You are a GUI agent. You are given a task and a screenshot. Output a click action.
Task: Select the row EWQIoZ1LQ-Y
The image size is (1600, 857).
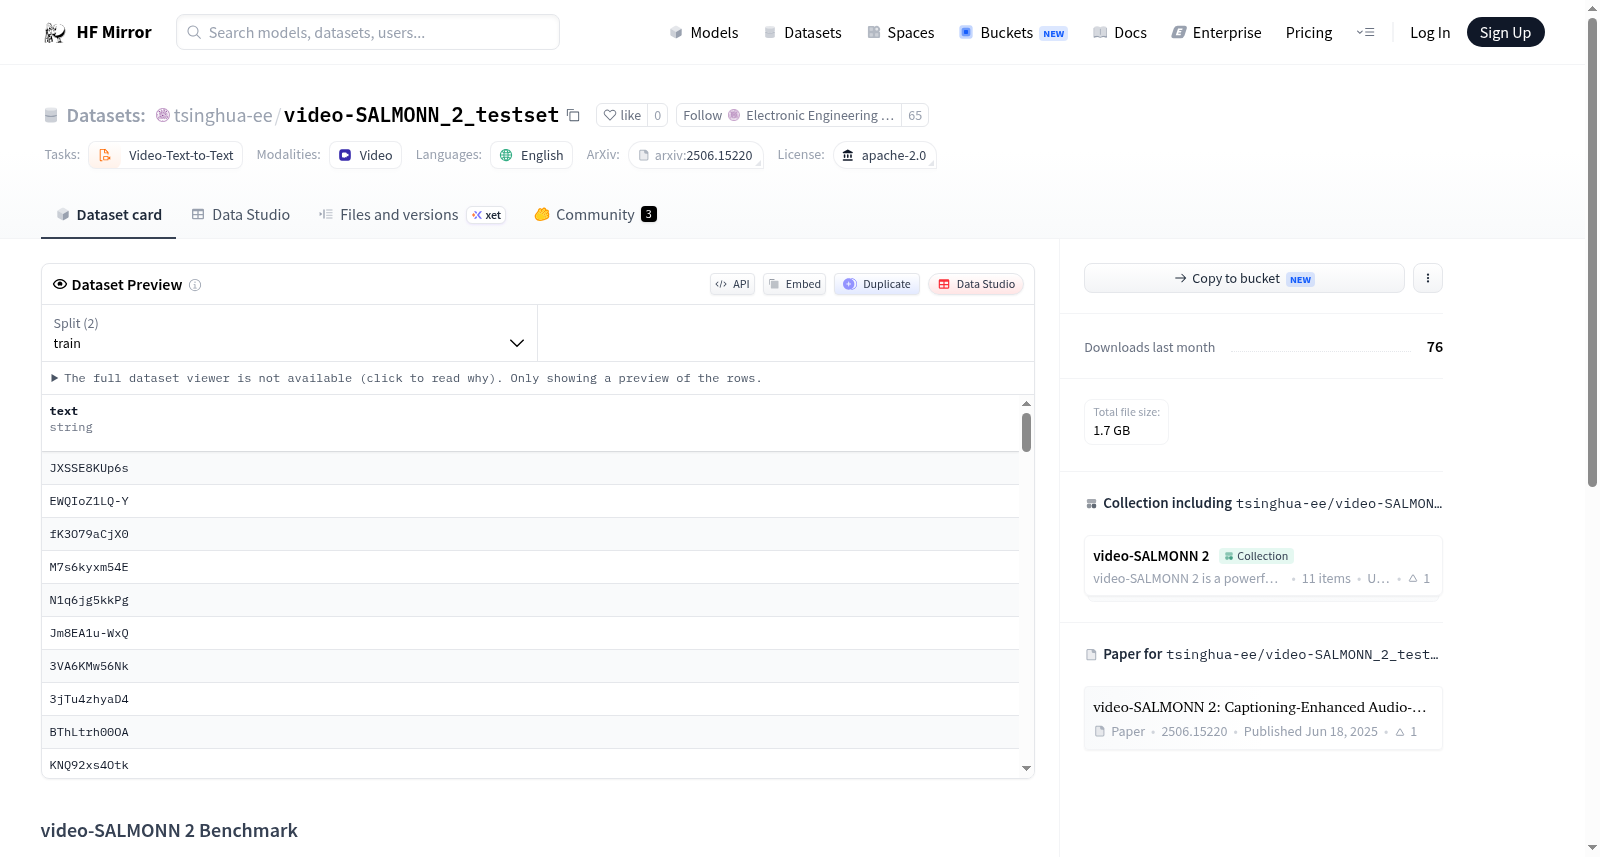click(x=530, y=501)
